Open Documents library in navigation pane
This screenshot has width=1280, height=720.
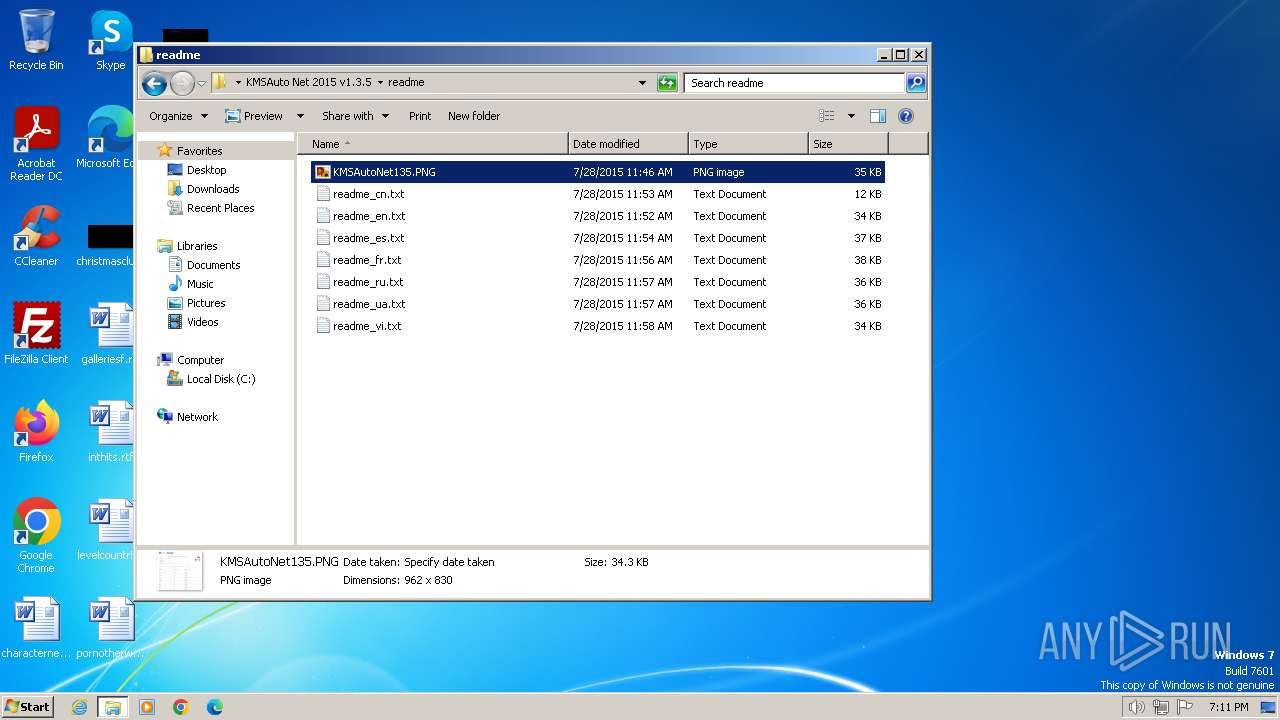tap(213, 265)
